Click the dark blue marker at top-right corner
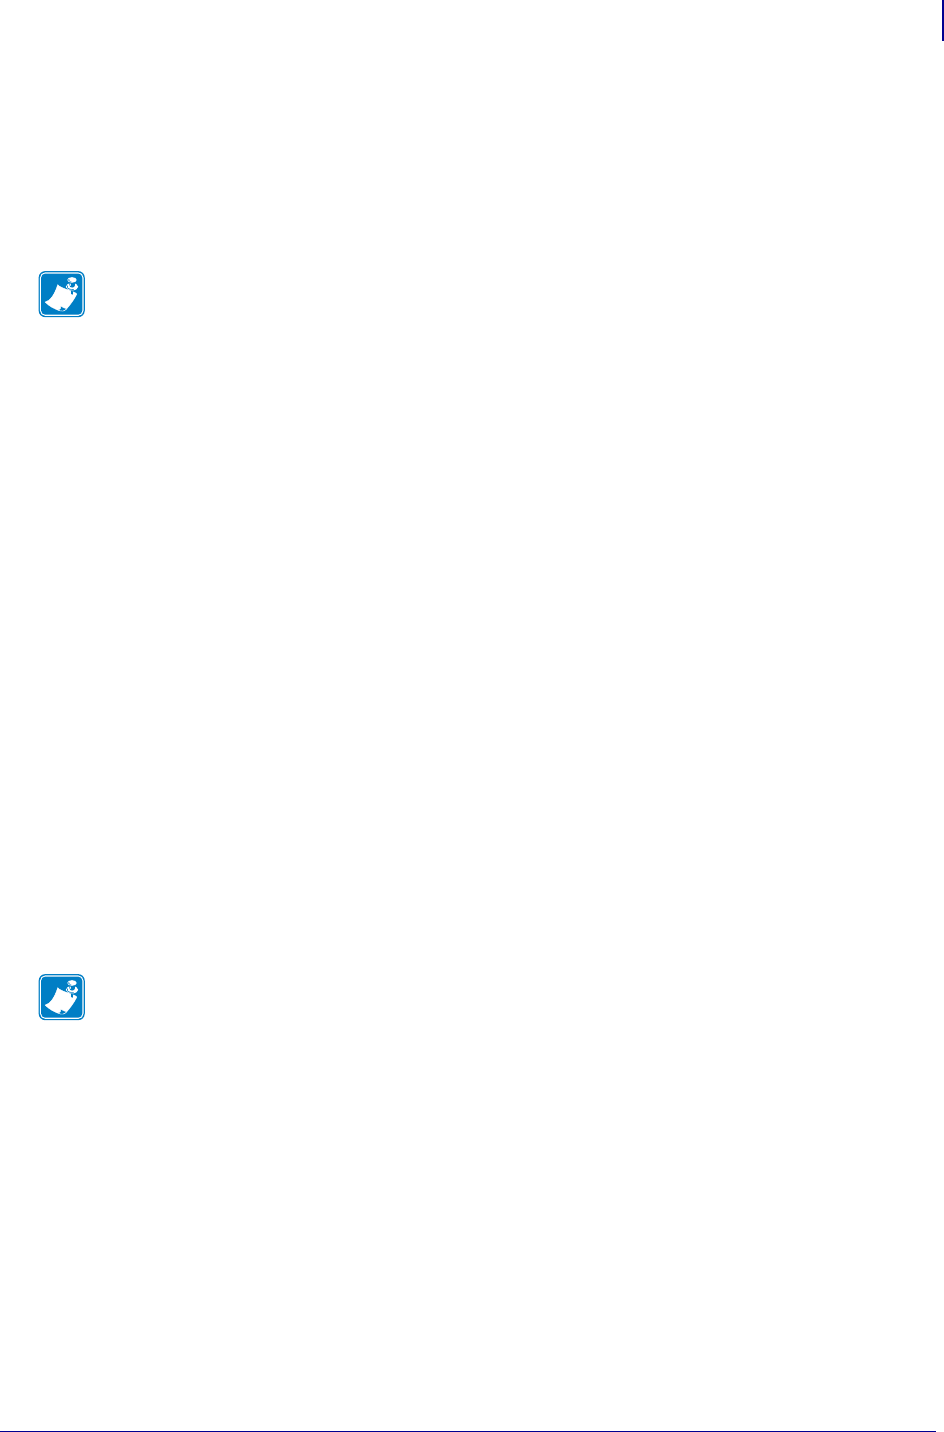Image resolution: width=944 pixels, height=1432 pixels. [941, 20]
